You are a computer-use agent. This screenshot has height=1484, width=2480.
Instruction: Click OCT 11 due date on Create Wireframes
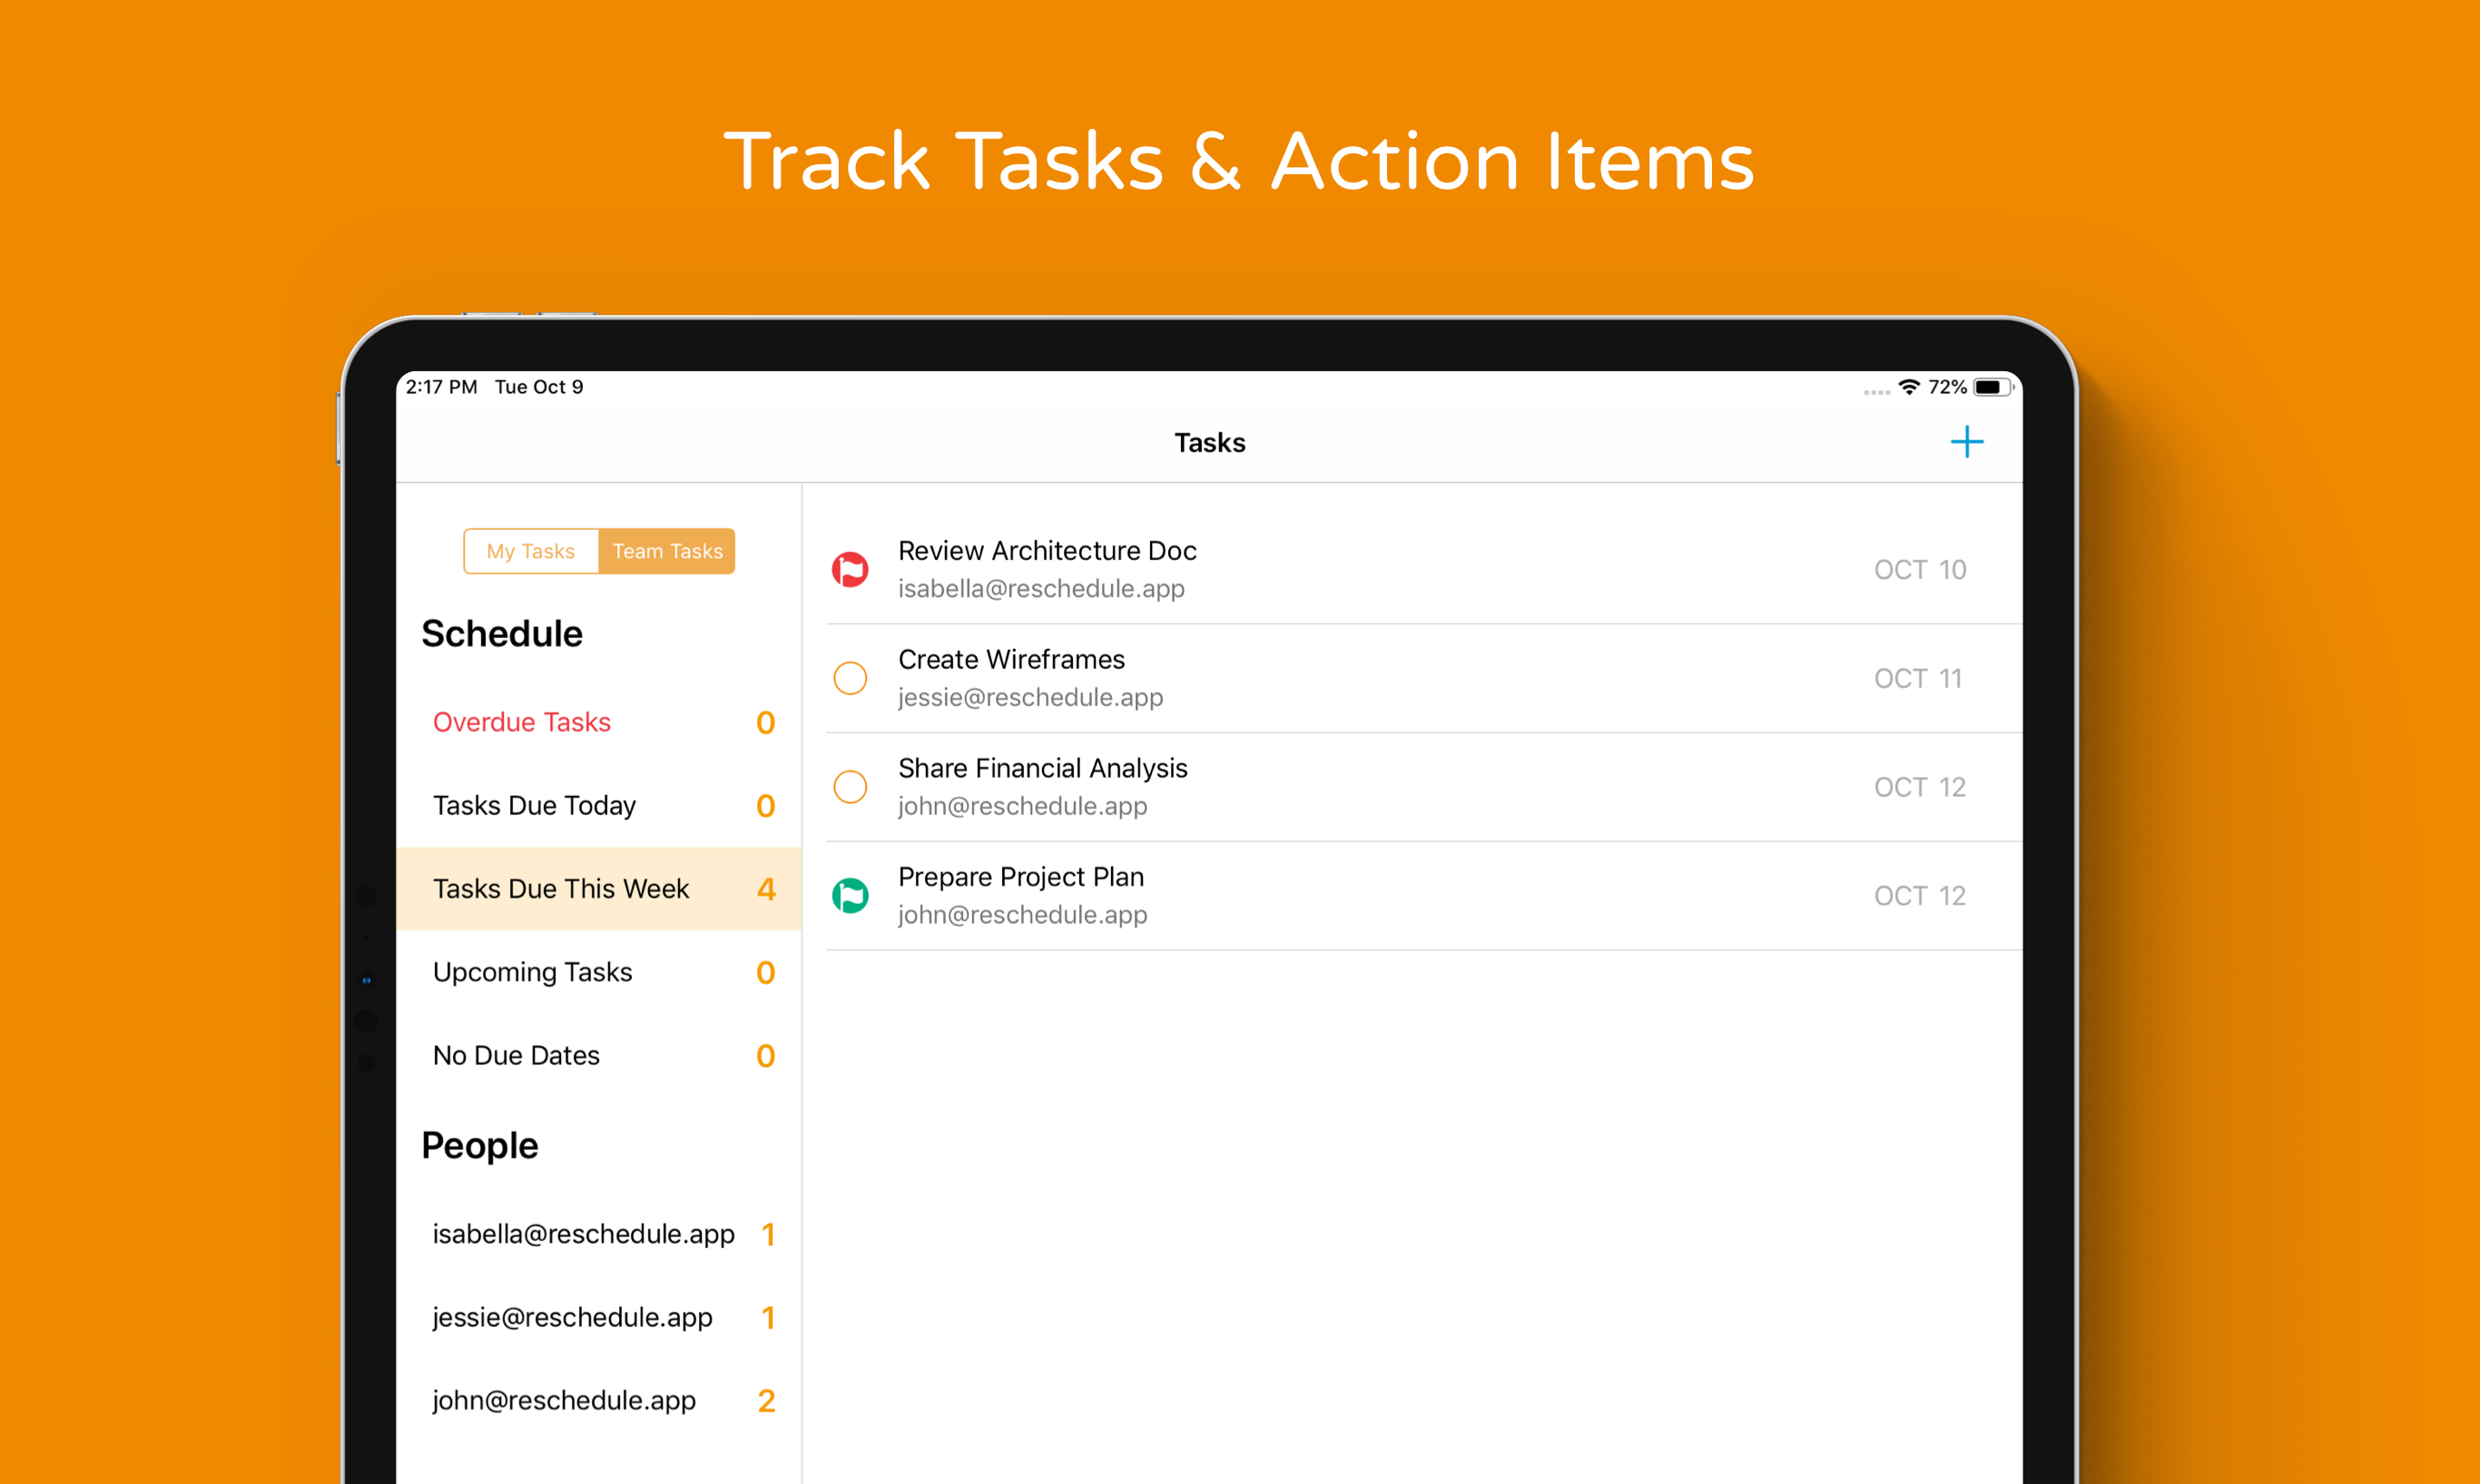point(1917,678)
